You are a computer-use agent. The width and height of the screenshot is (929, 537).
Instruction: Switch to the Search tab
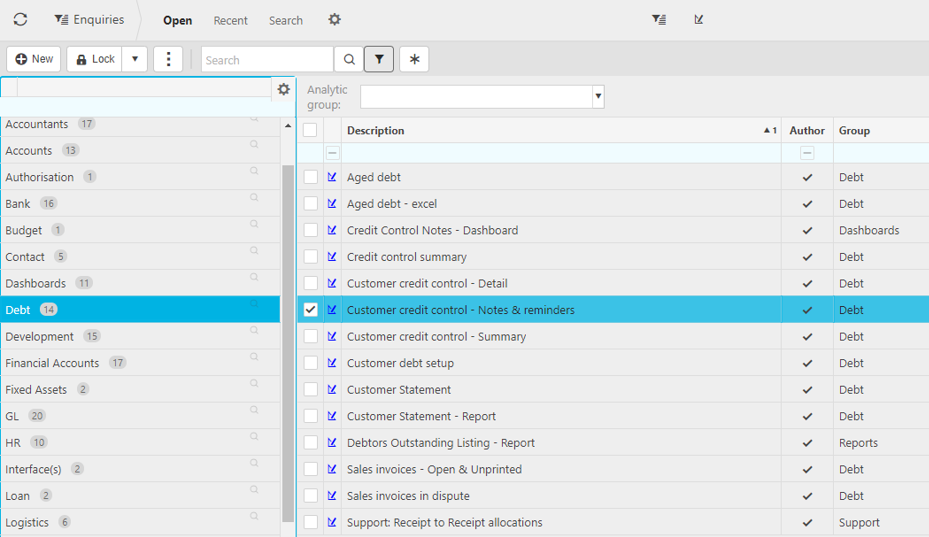(285, 20)
